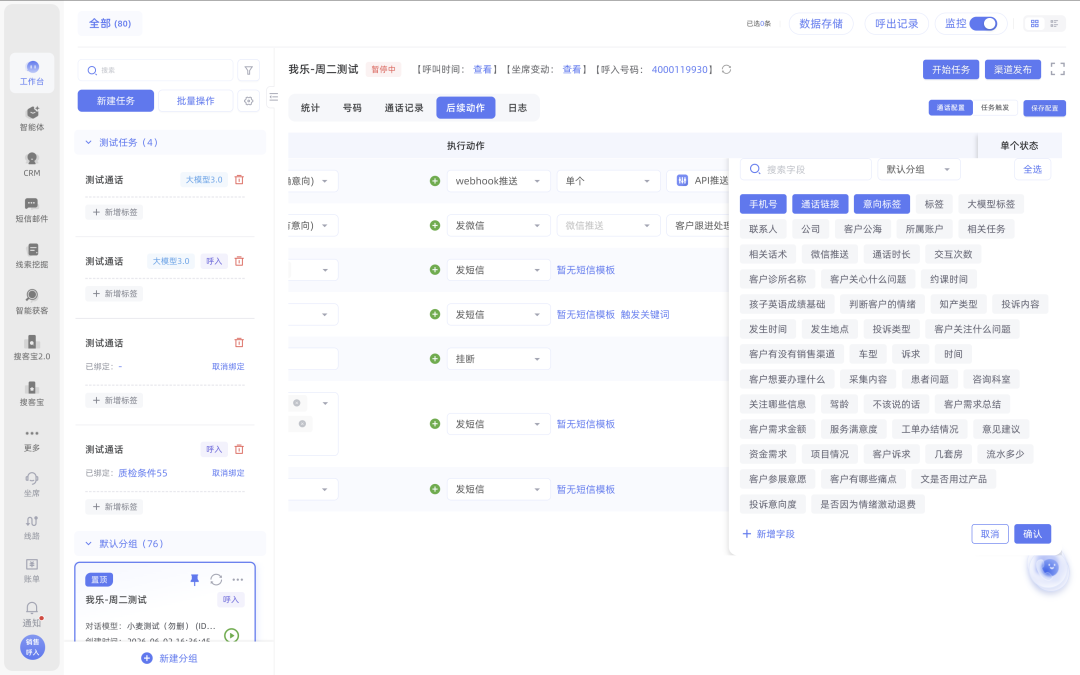The image size is (1080, 675).
Task: Open the 坐席 headset sidebar icon
Action: coord(32,484)
